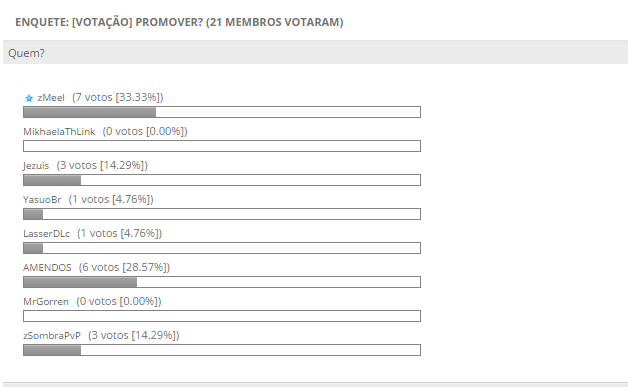This screenshot has width=628, height=387.
Task: Click the empty MrGorren result bar
Action: click(222, 316)
